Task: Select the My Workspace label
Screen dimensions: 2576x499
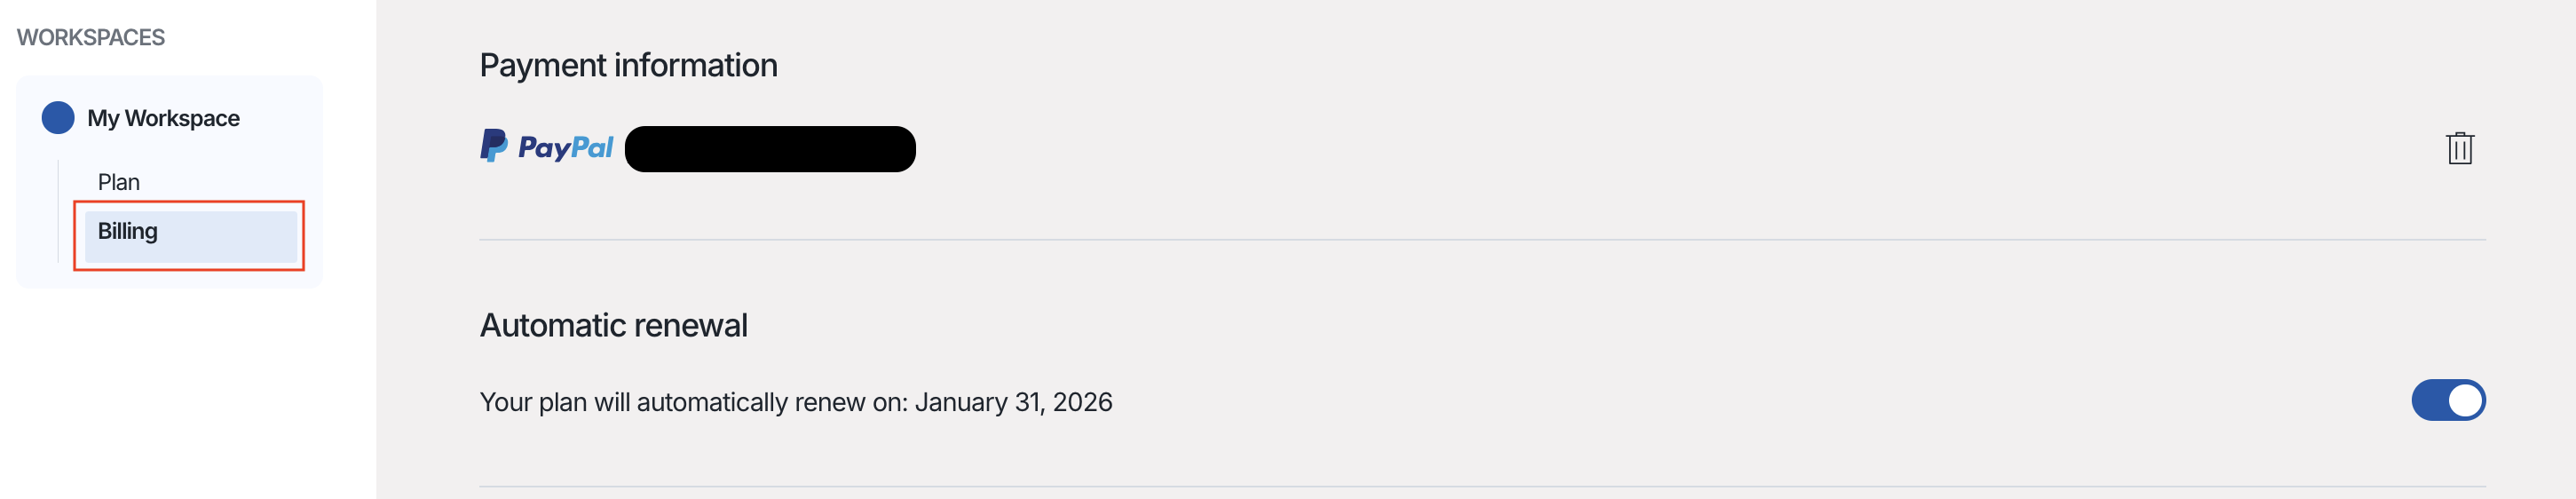Action: click(163, 118)
